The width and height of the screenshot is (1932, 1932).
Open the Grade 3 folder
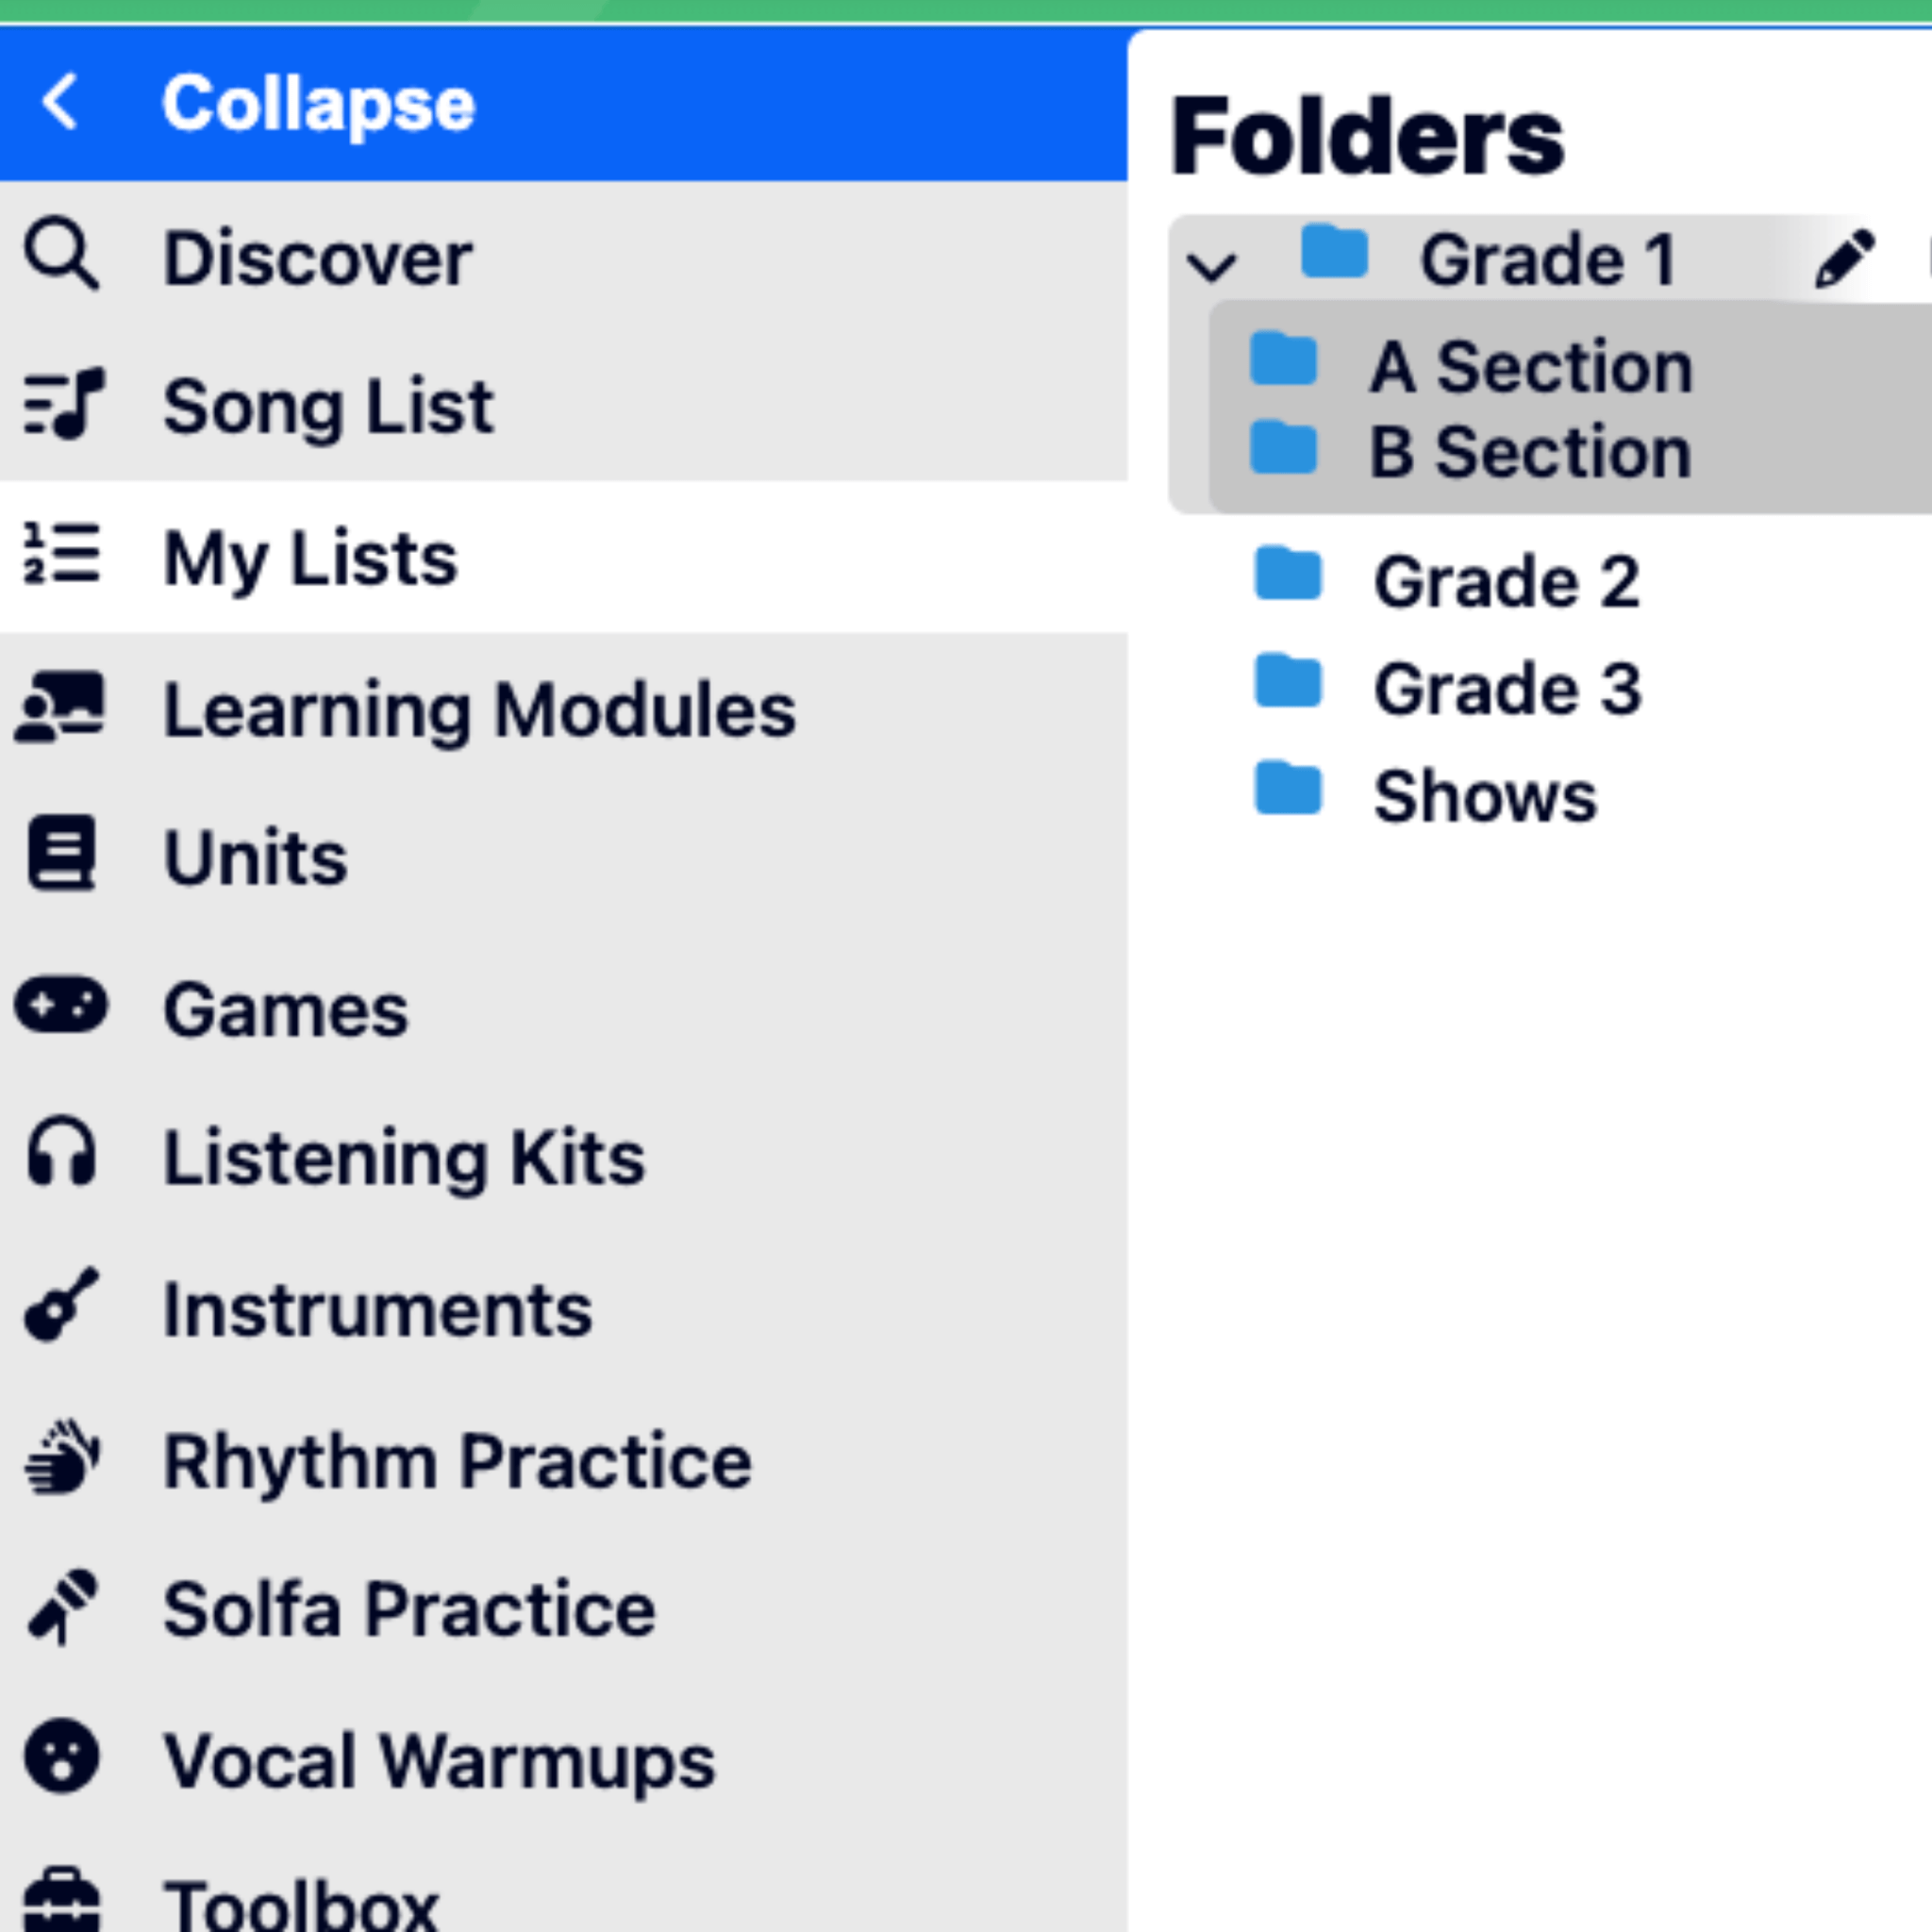(1506, 688)
